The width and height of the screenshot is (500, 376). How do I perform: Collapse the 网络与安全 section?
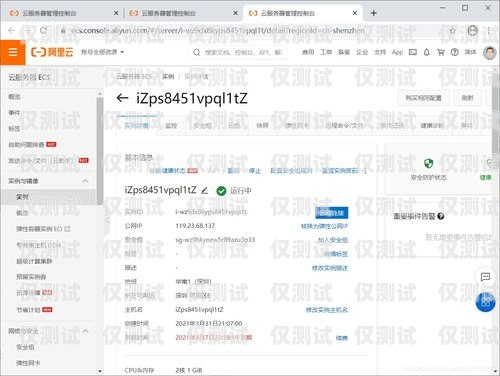tap(85, 331)
